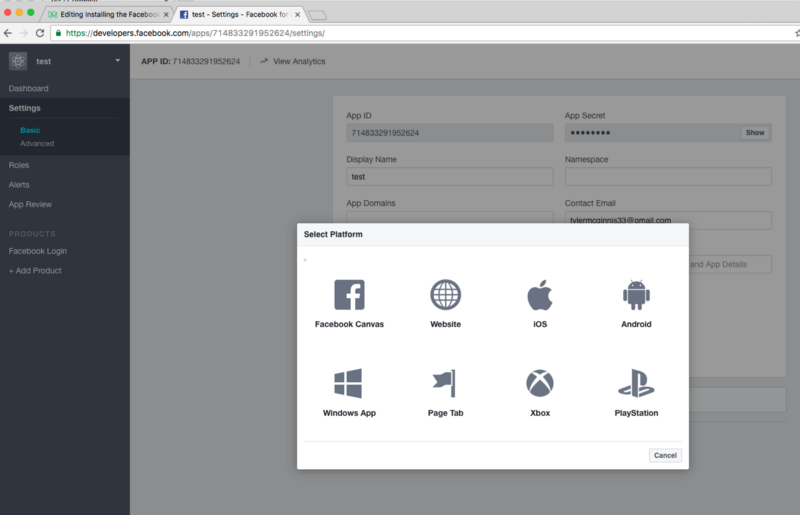Image resolution: width=800 pixels, height=515 pixels.
Task: Open Facebook Login product
Action: pyautogui.click(x=38, y=251)
